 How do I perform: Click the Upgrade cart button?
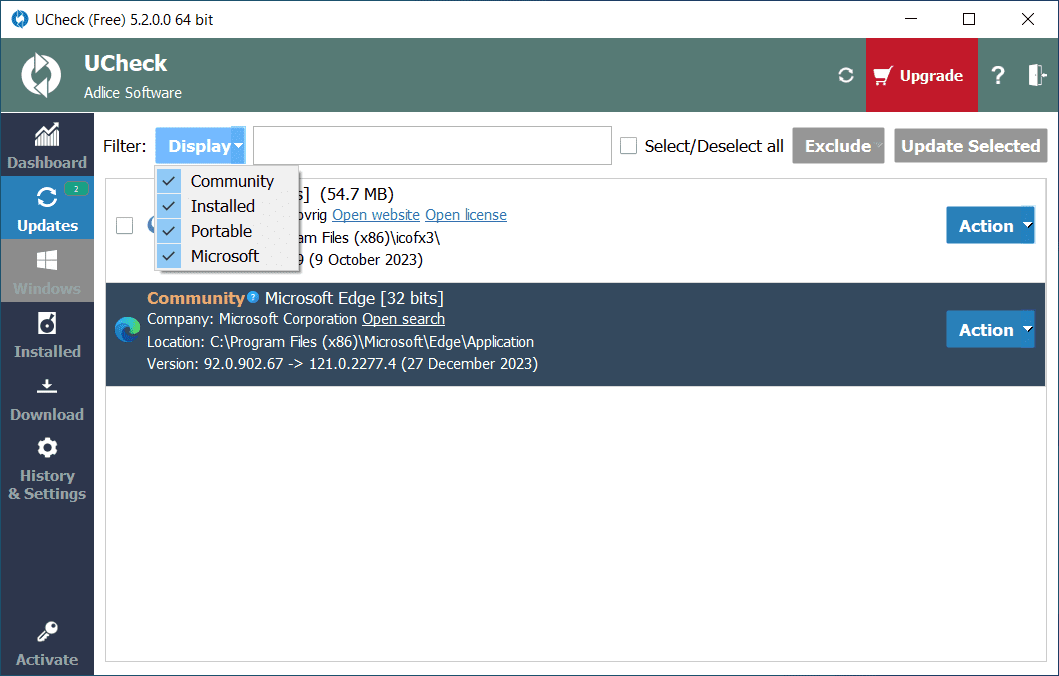tap(921, 75)
